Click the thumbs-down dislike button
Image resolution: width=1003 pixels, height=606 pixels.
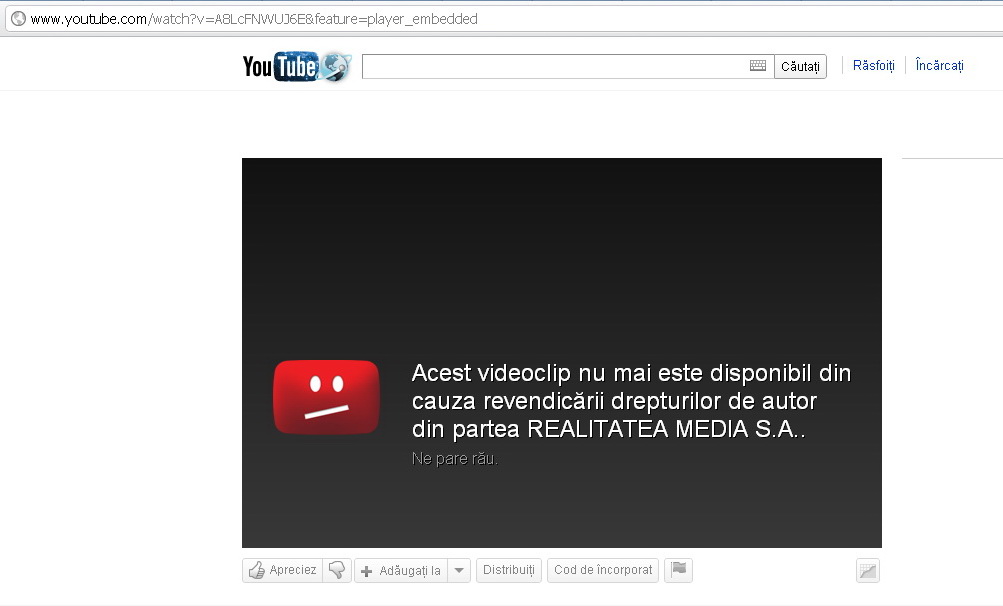tap(336, 570)
